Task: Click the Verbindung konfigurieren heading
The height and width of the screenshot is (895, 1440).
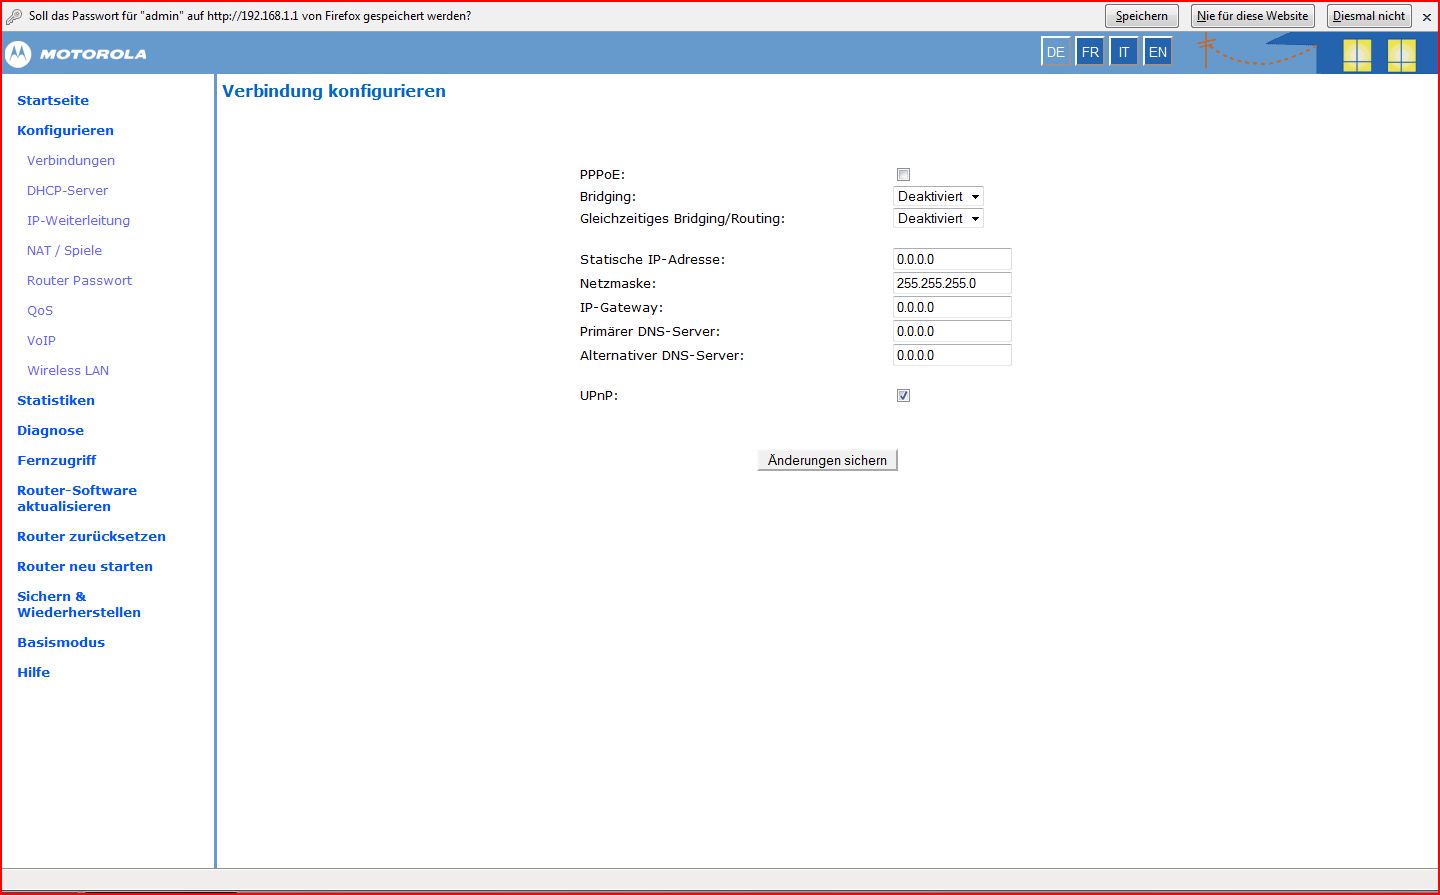Action: pos(334,91)
